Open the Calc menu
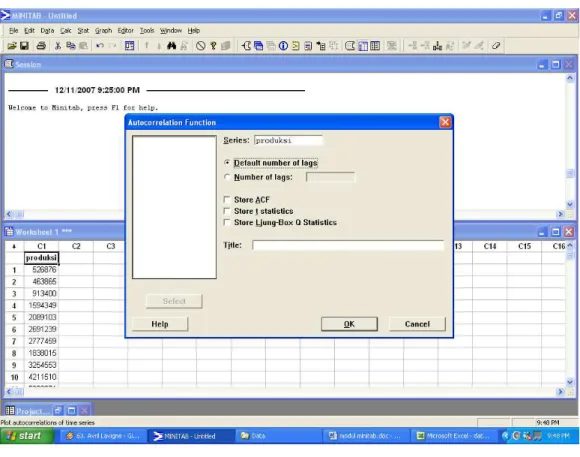The image size is (580, 457). (x=65, y=31)
